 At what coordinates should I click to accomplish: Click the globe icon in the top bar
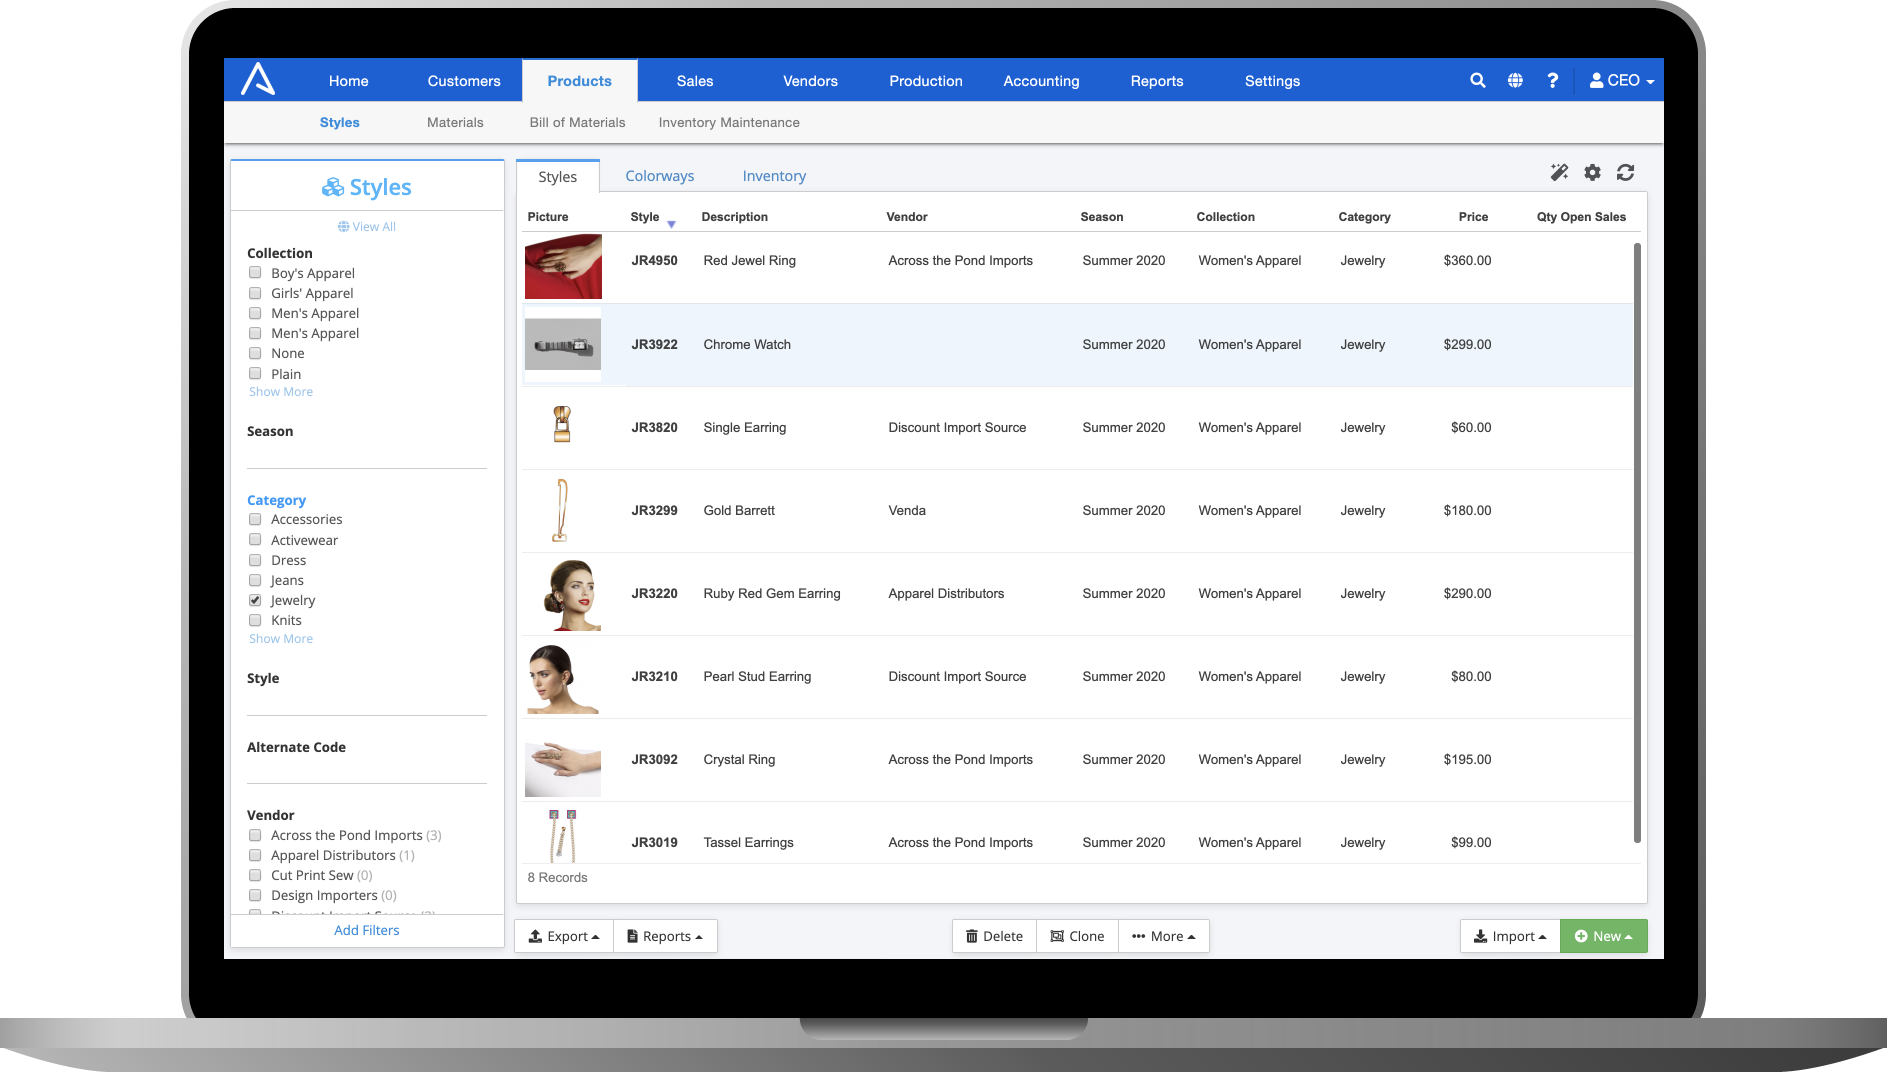1515,80
